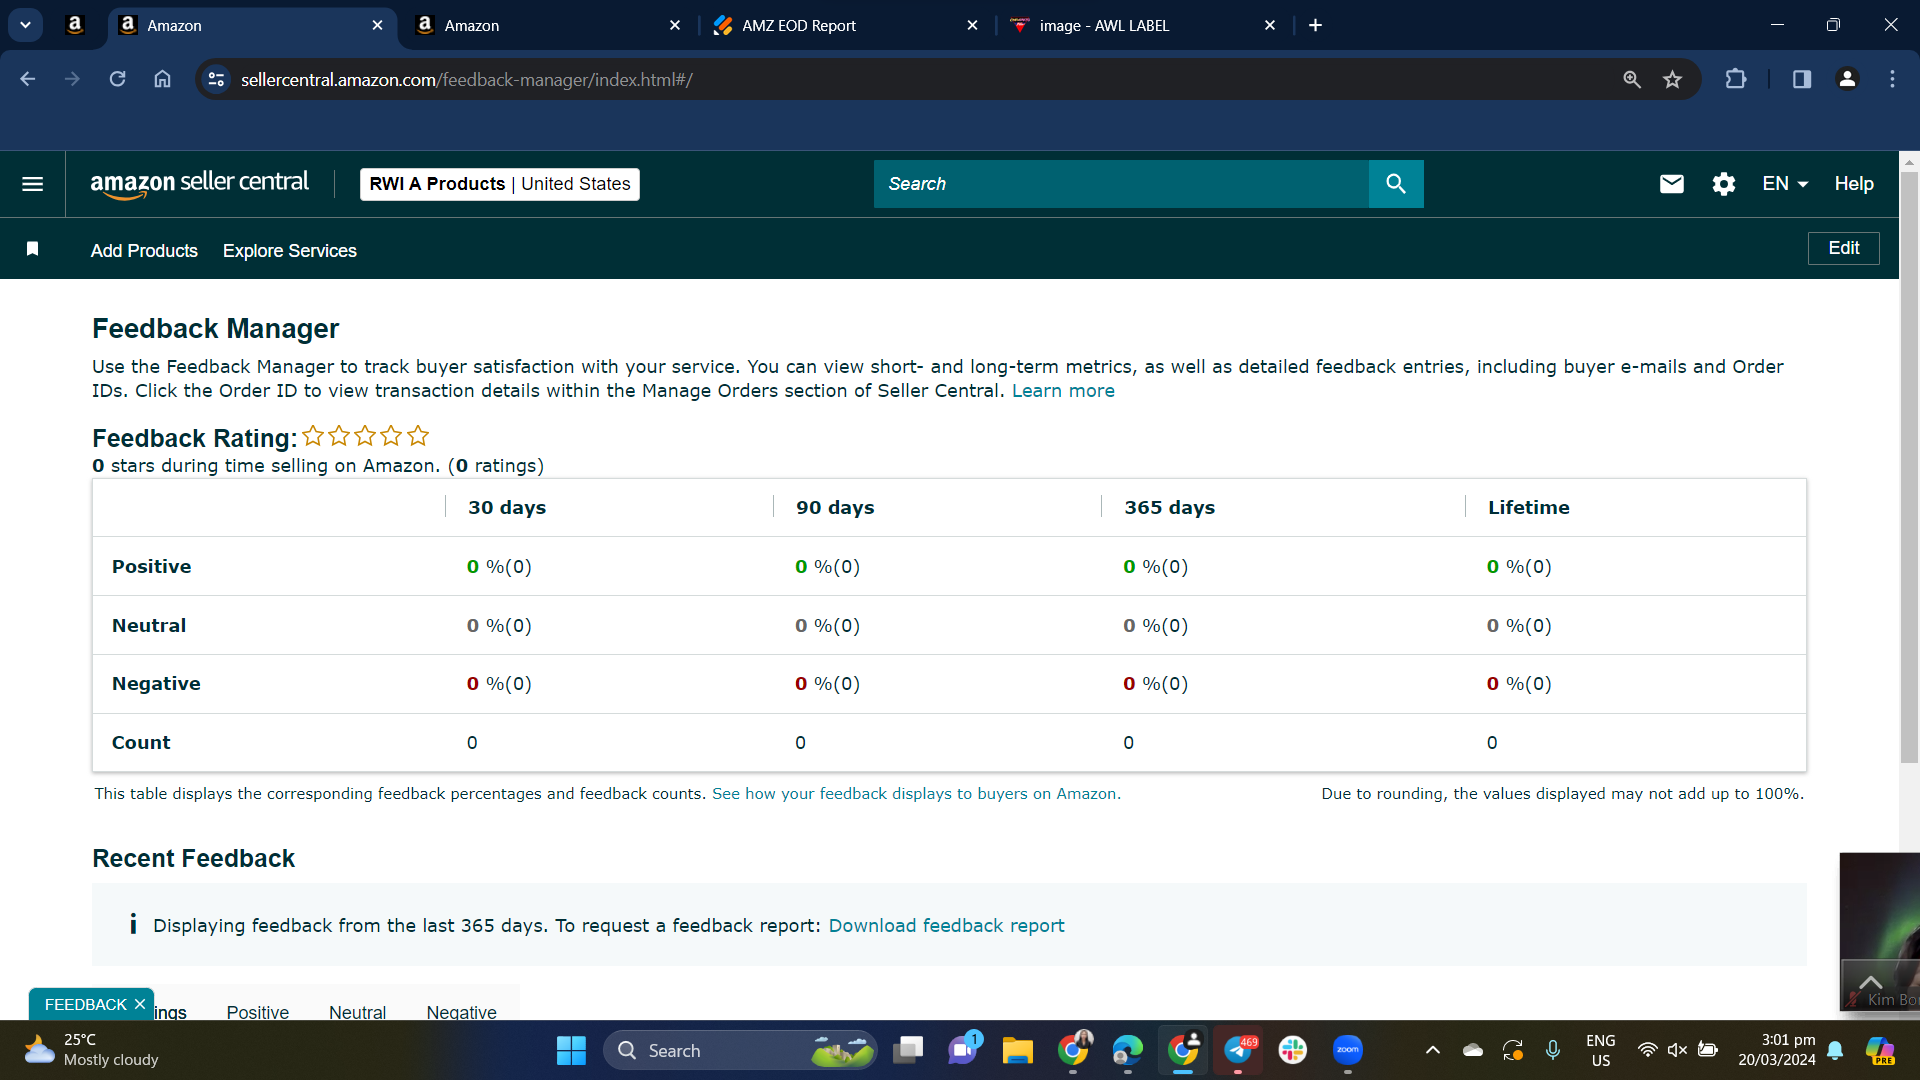Viewport: 1920px width, 1080px height.
Task: Click the Lifetime column header
Action: coord(1528,508)
